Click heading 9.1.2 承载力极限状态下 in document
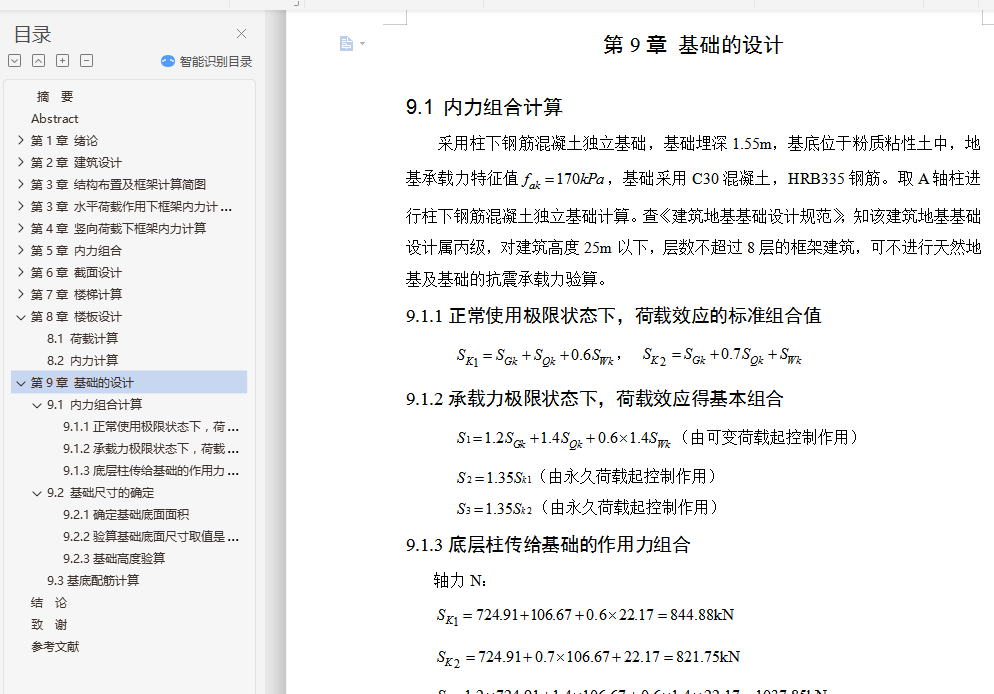994x694 pixels. coord(595,399)
